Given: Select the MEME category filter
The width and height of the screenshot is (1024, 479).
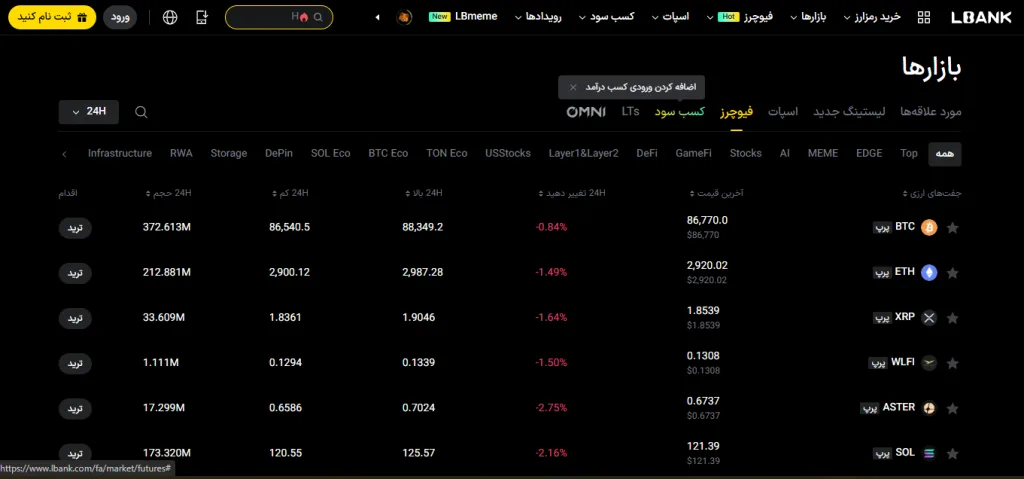Looking at the screenshot, I should (822, 153).
